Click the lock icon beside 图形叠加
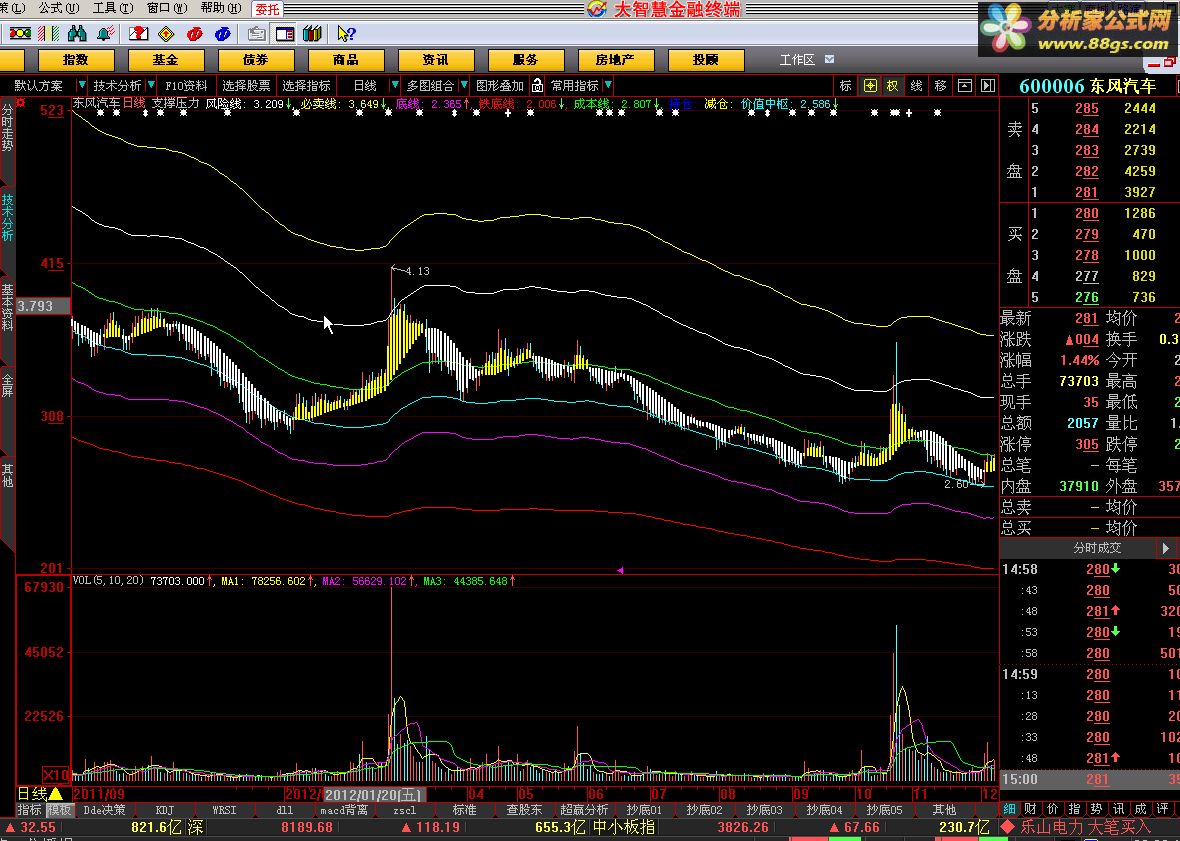 (537, 86)
